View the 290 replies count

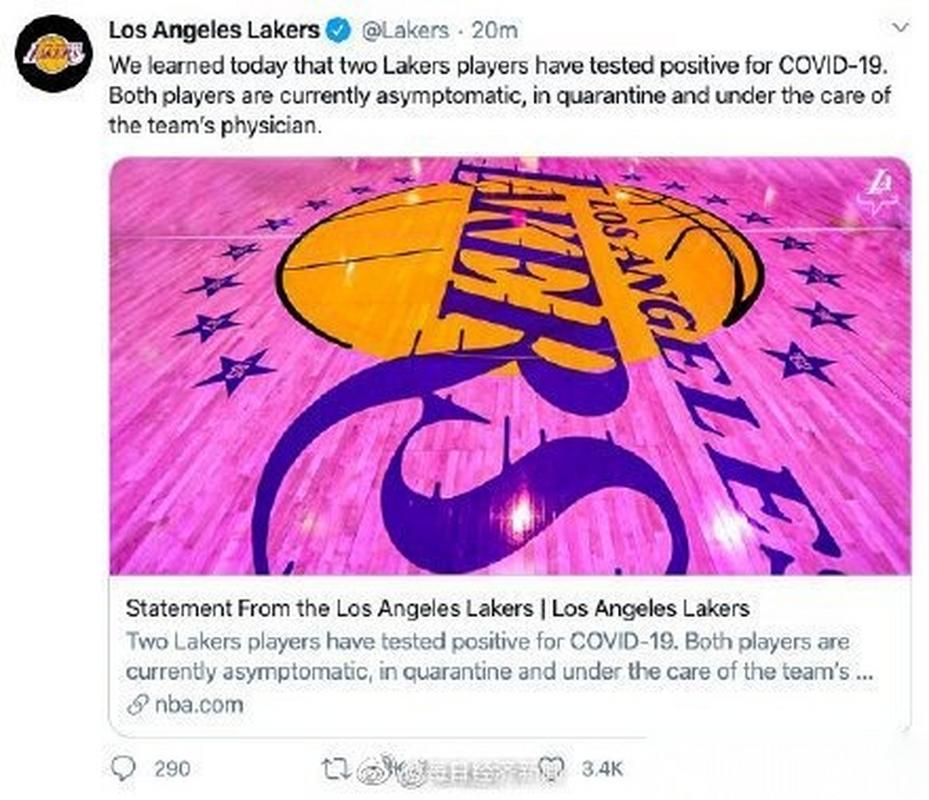(171, 768)
